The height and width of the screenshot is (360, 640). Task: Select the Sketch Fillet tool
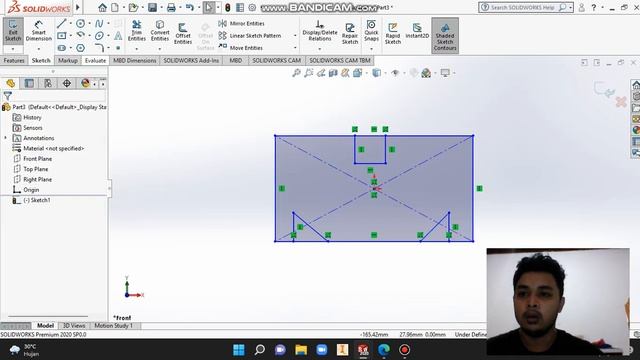pyautogui.click(x=99, y=48)
